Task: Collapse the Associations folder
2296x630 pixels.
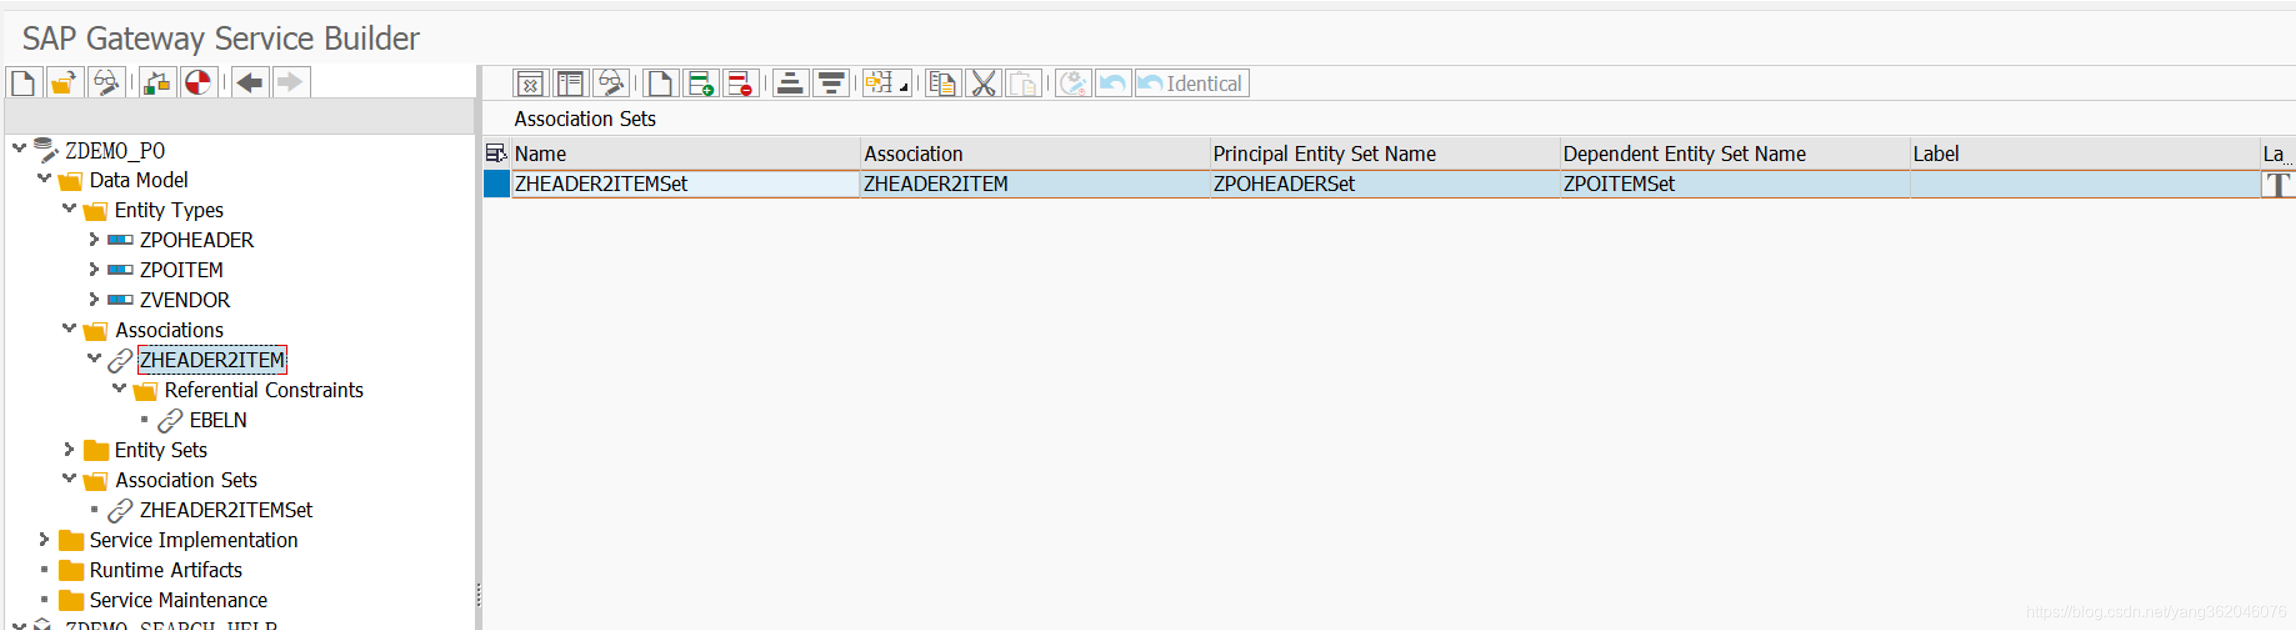Action: click(69, 328)
